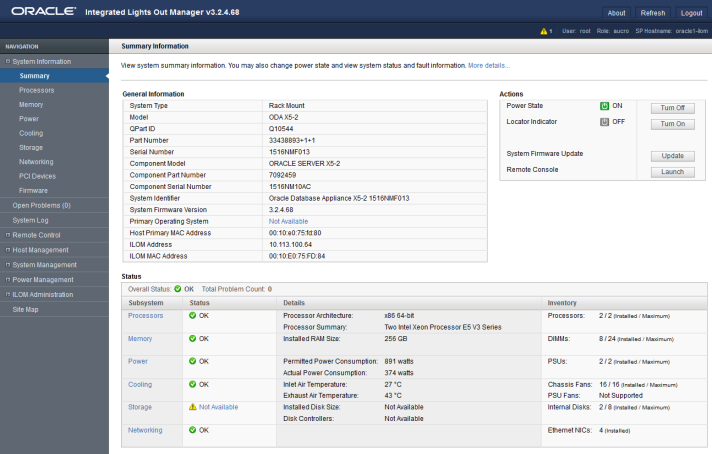Open Firmware page from navigation
Viewport: 712px width, 454px height.
click(x=33, y=191)
